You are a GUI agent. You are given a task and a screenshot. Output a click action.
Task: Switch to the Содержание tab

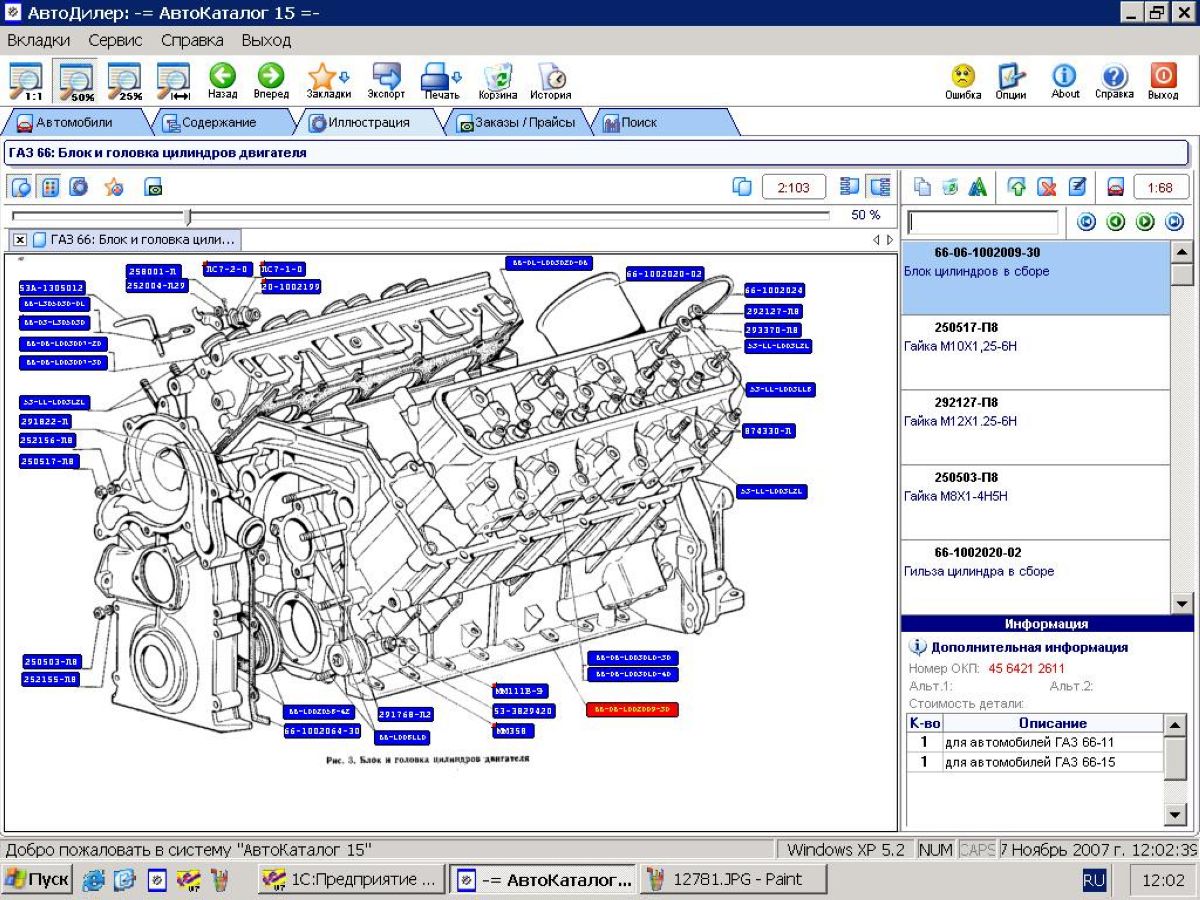click(x=218, y=123)
